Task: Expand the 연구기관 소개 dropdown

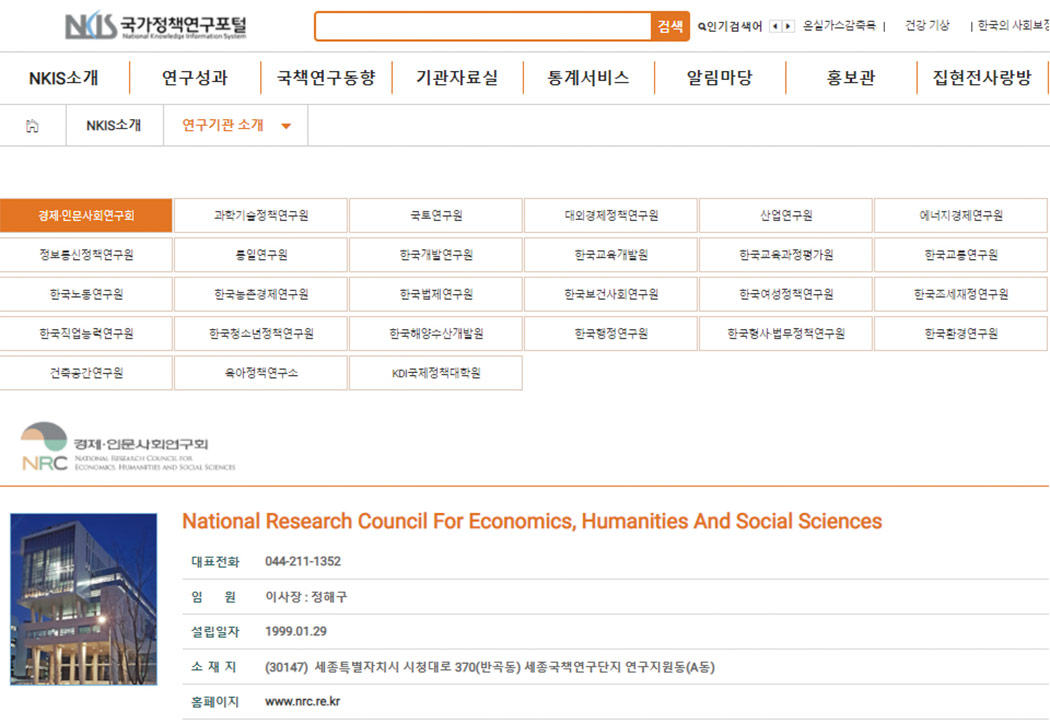Action: (286, 126)
